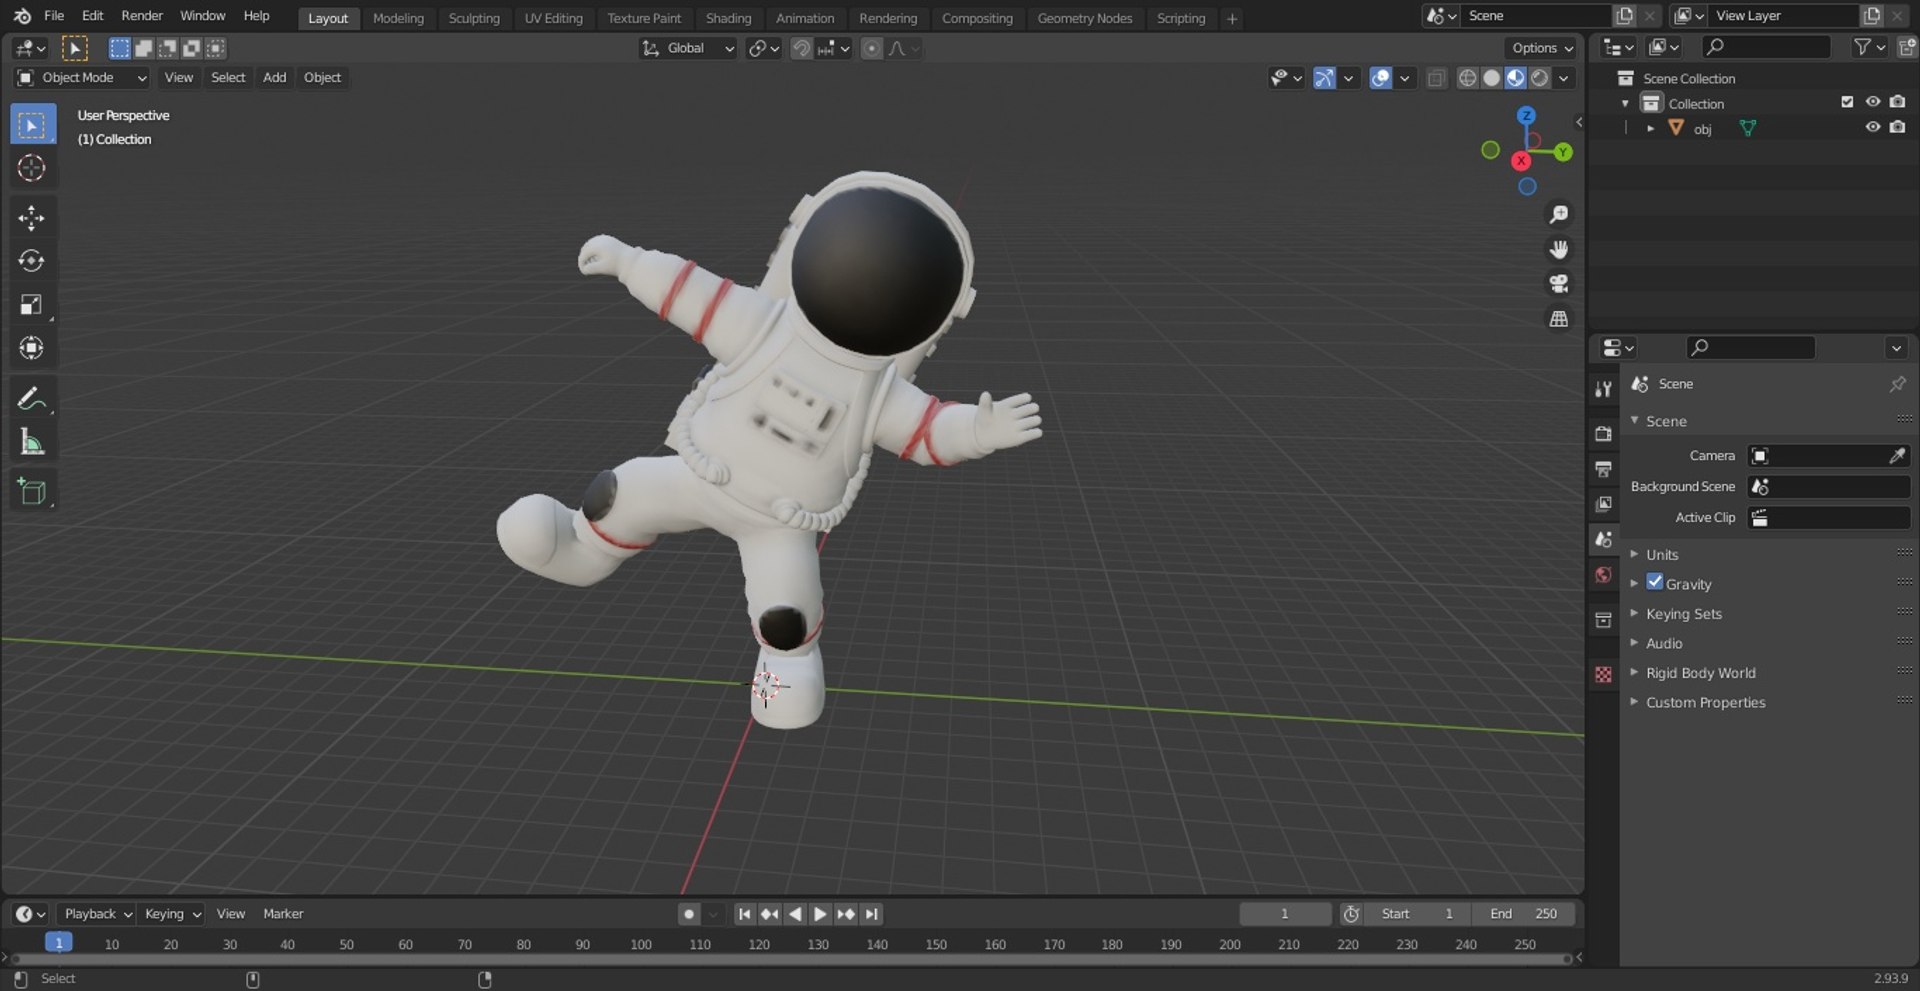This screenshot has width=1920, height=991.
Task: Open the Texture properties tab
Action: [1603, 675]
